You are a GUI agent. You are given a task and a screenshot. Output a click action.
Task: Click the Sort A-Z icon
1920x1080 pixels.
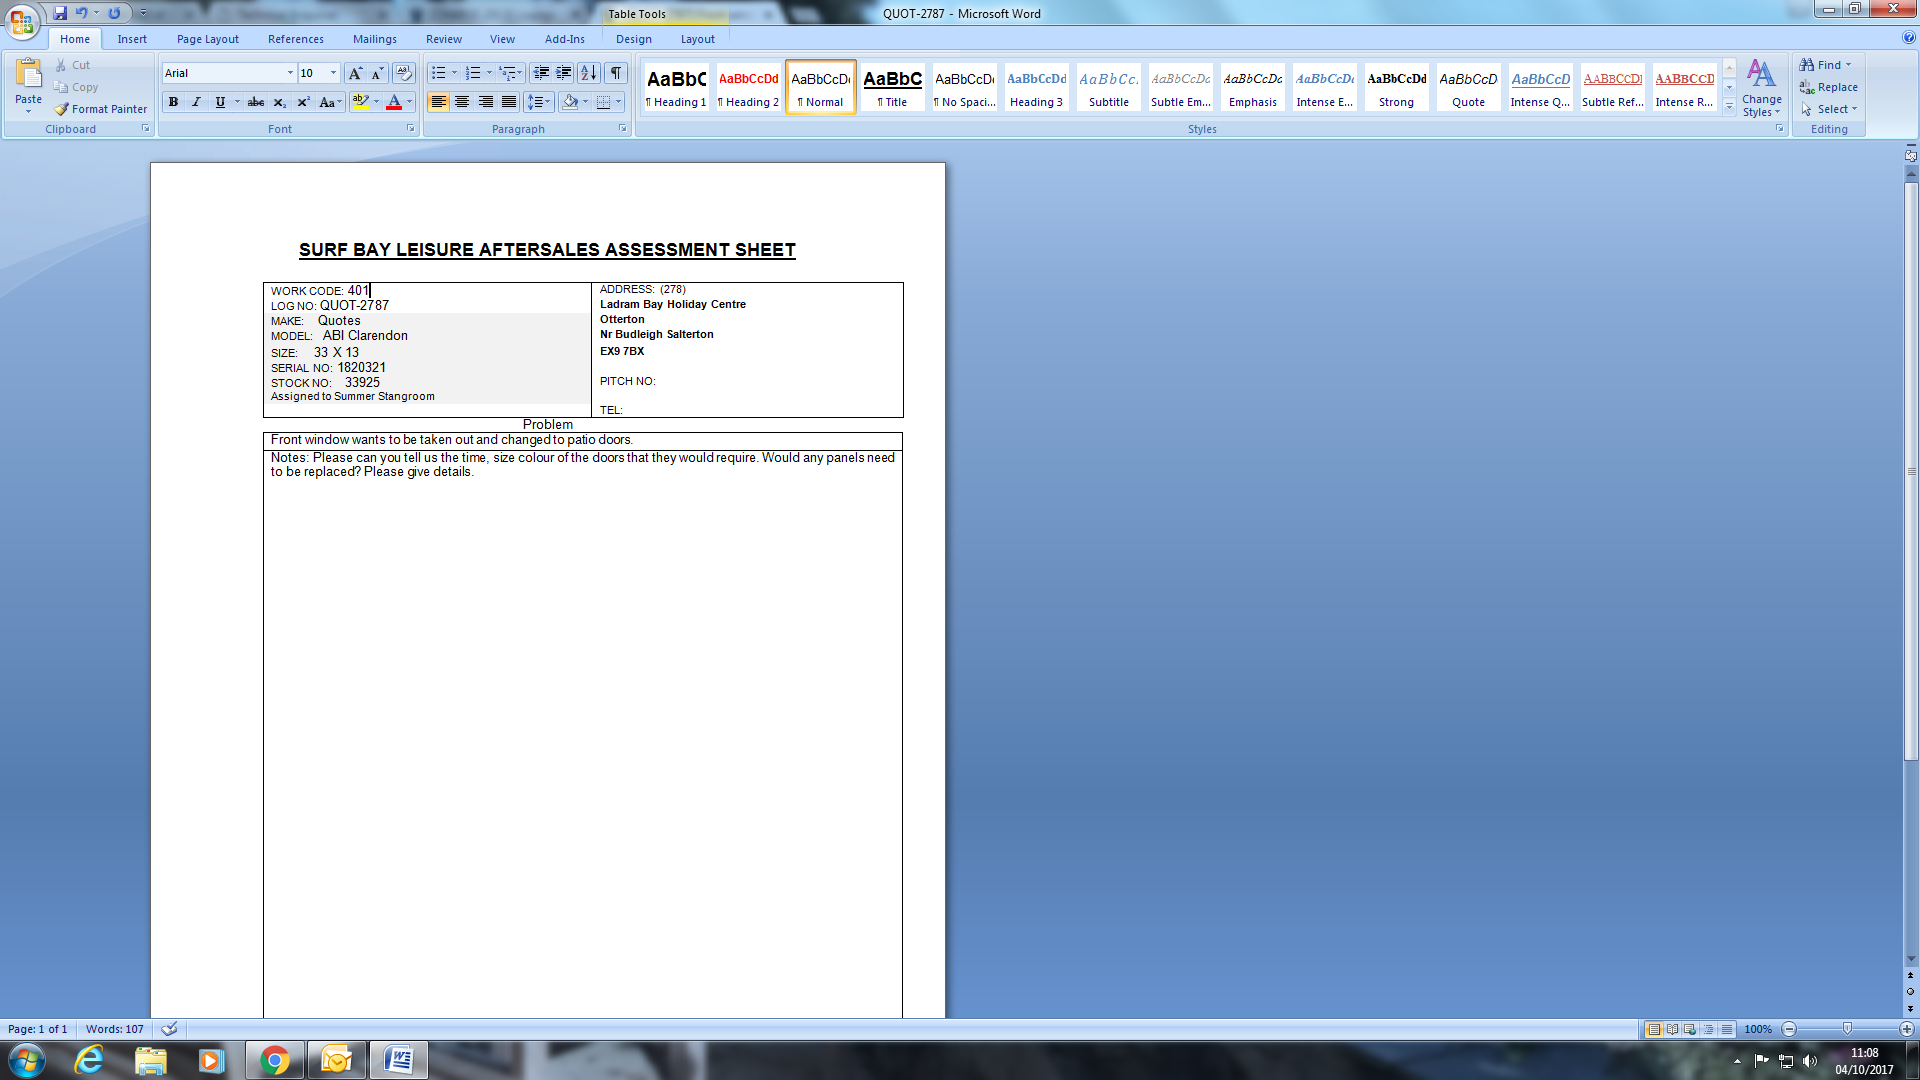[x=588, y=73]
